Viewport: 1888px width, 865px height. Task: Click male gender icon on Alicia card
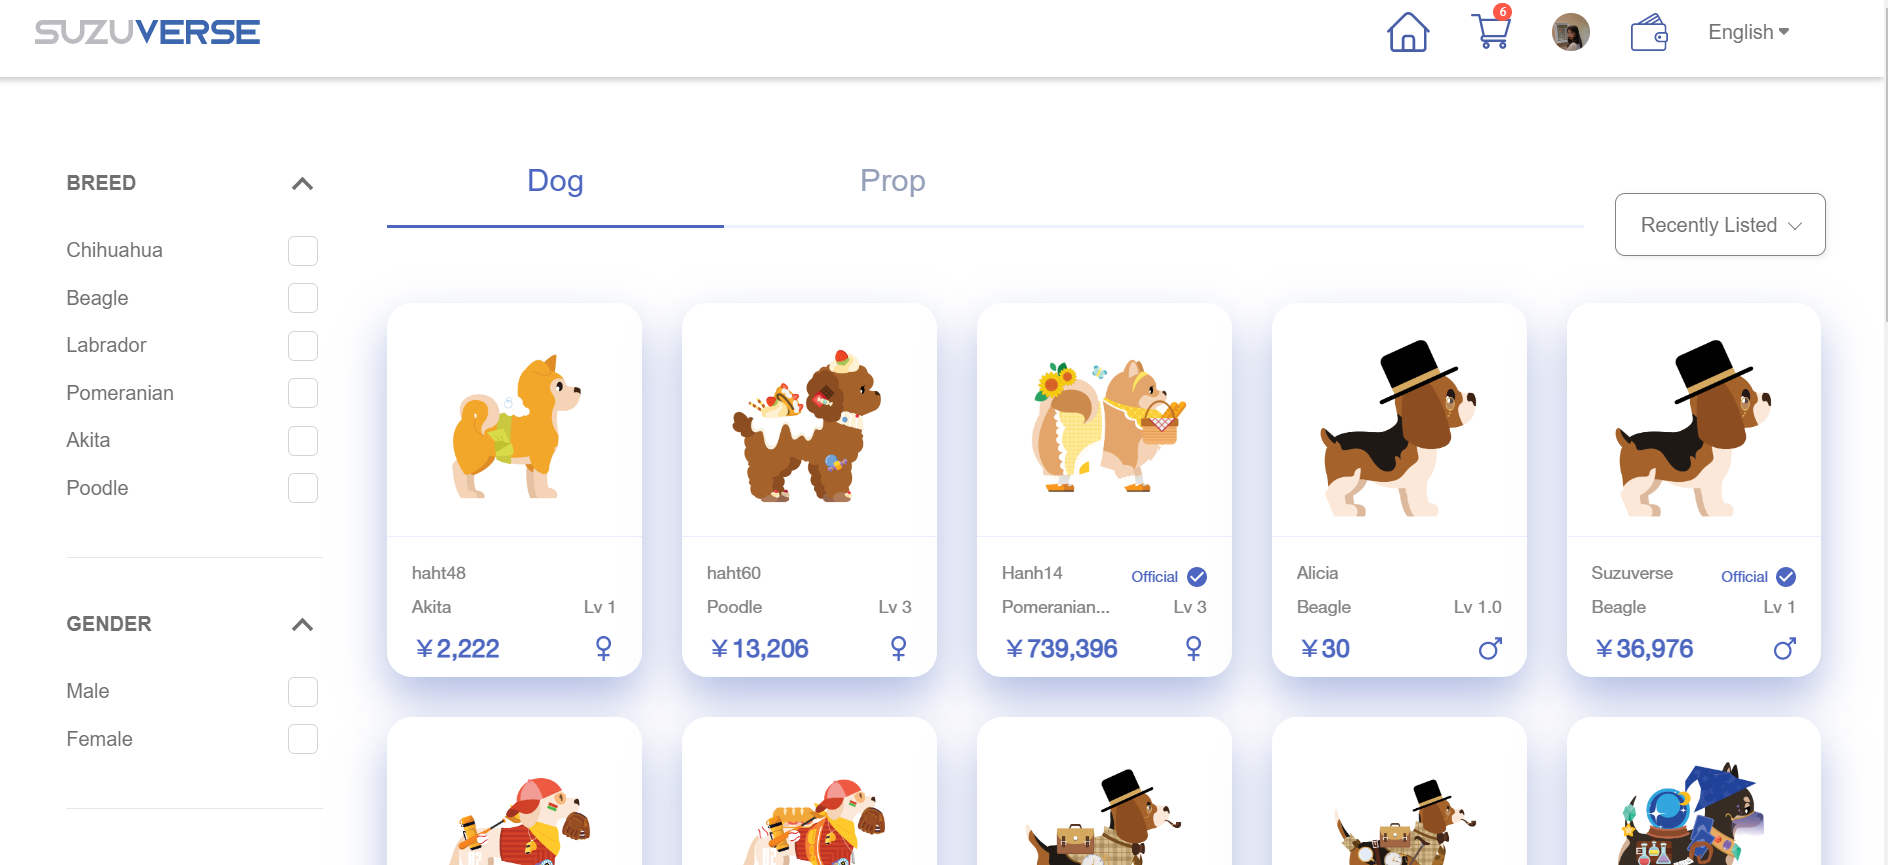pyautogui.click(x=1489, y=649)
